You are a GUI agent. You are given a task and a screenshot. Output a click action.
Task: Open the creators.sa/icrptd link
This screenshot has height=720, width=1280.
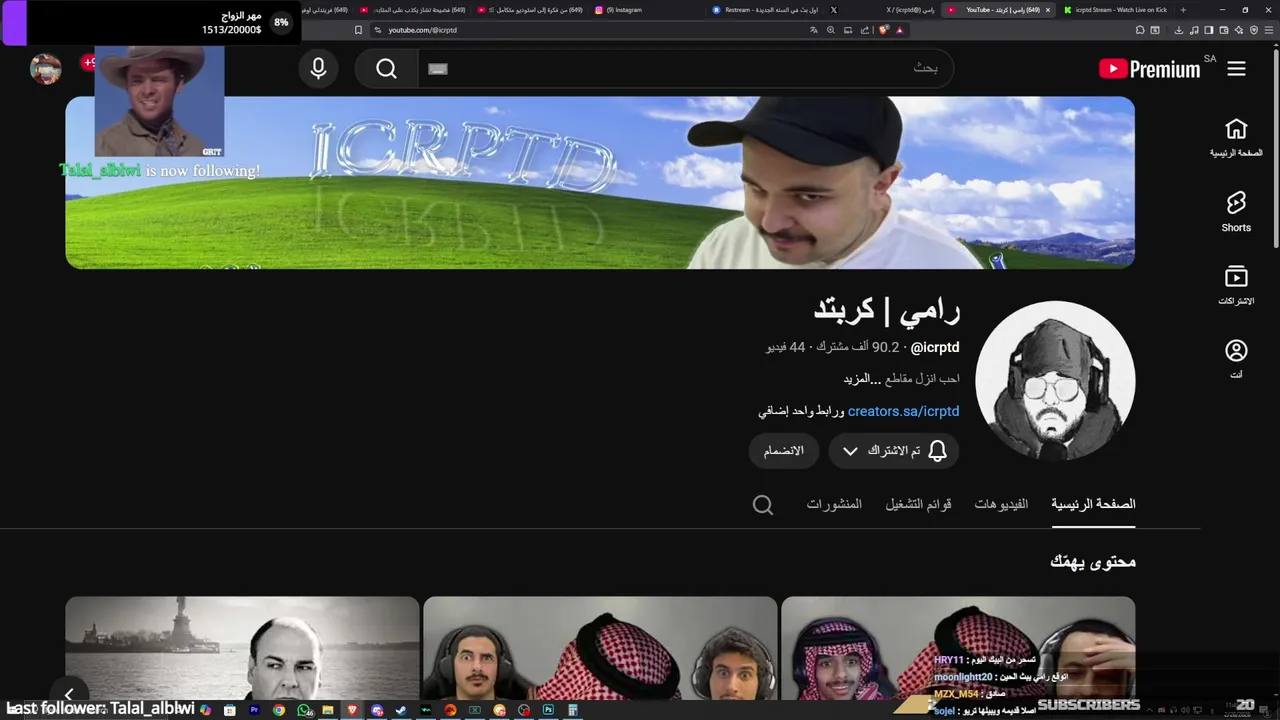pyautogui.click(x=903, y=411)
